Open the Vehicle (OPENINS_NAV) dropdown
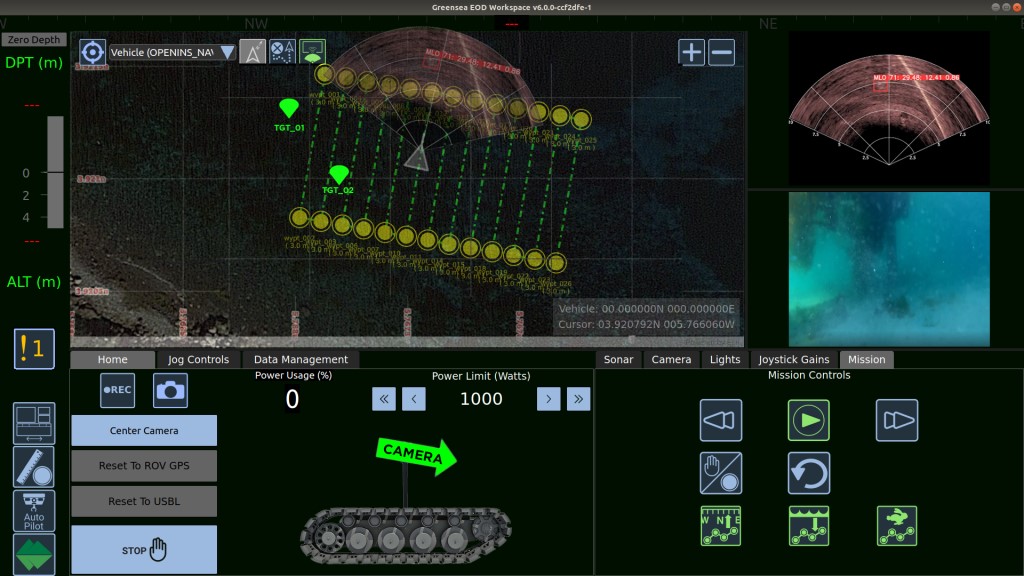Screen dimensions: 1024x576 click(172, 52)
